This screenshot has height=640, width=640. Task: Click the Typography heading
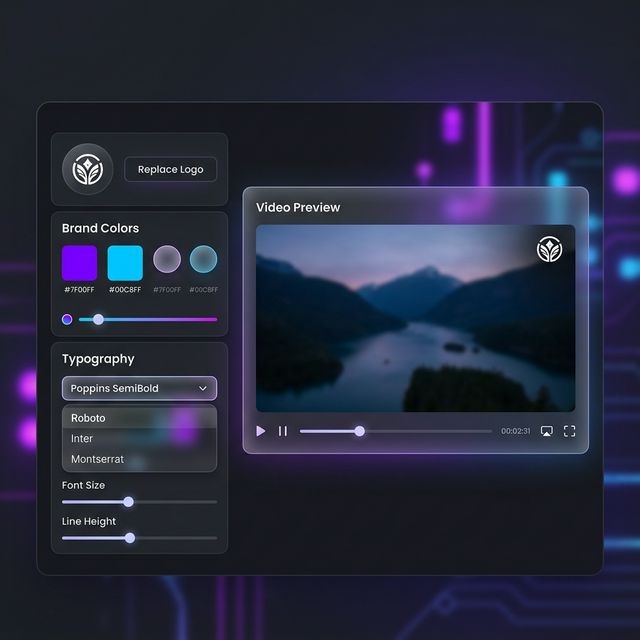click(x=98, y=359)
